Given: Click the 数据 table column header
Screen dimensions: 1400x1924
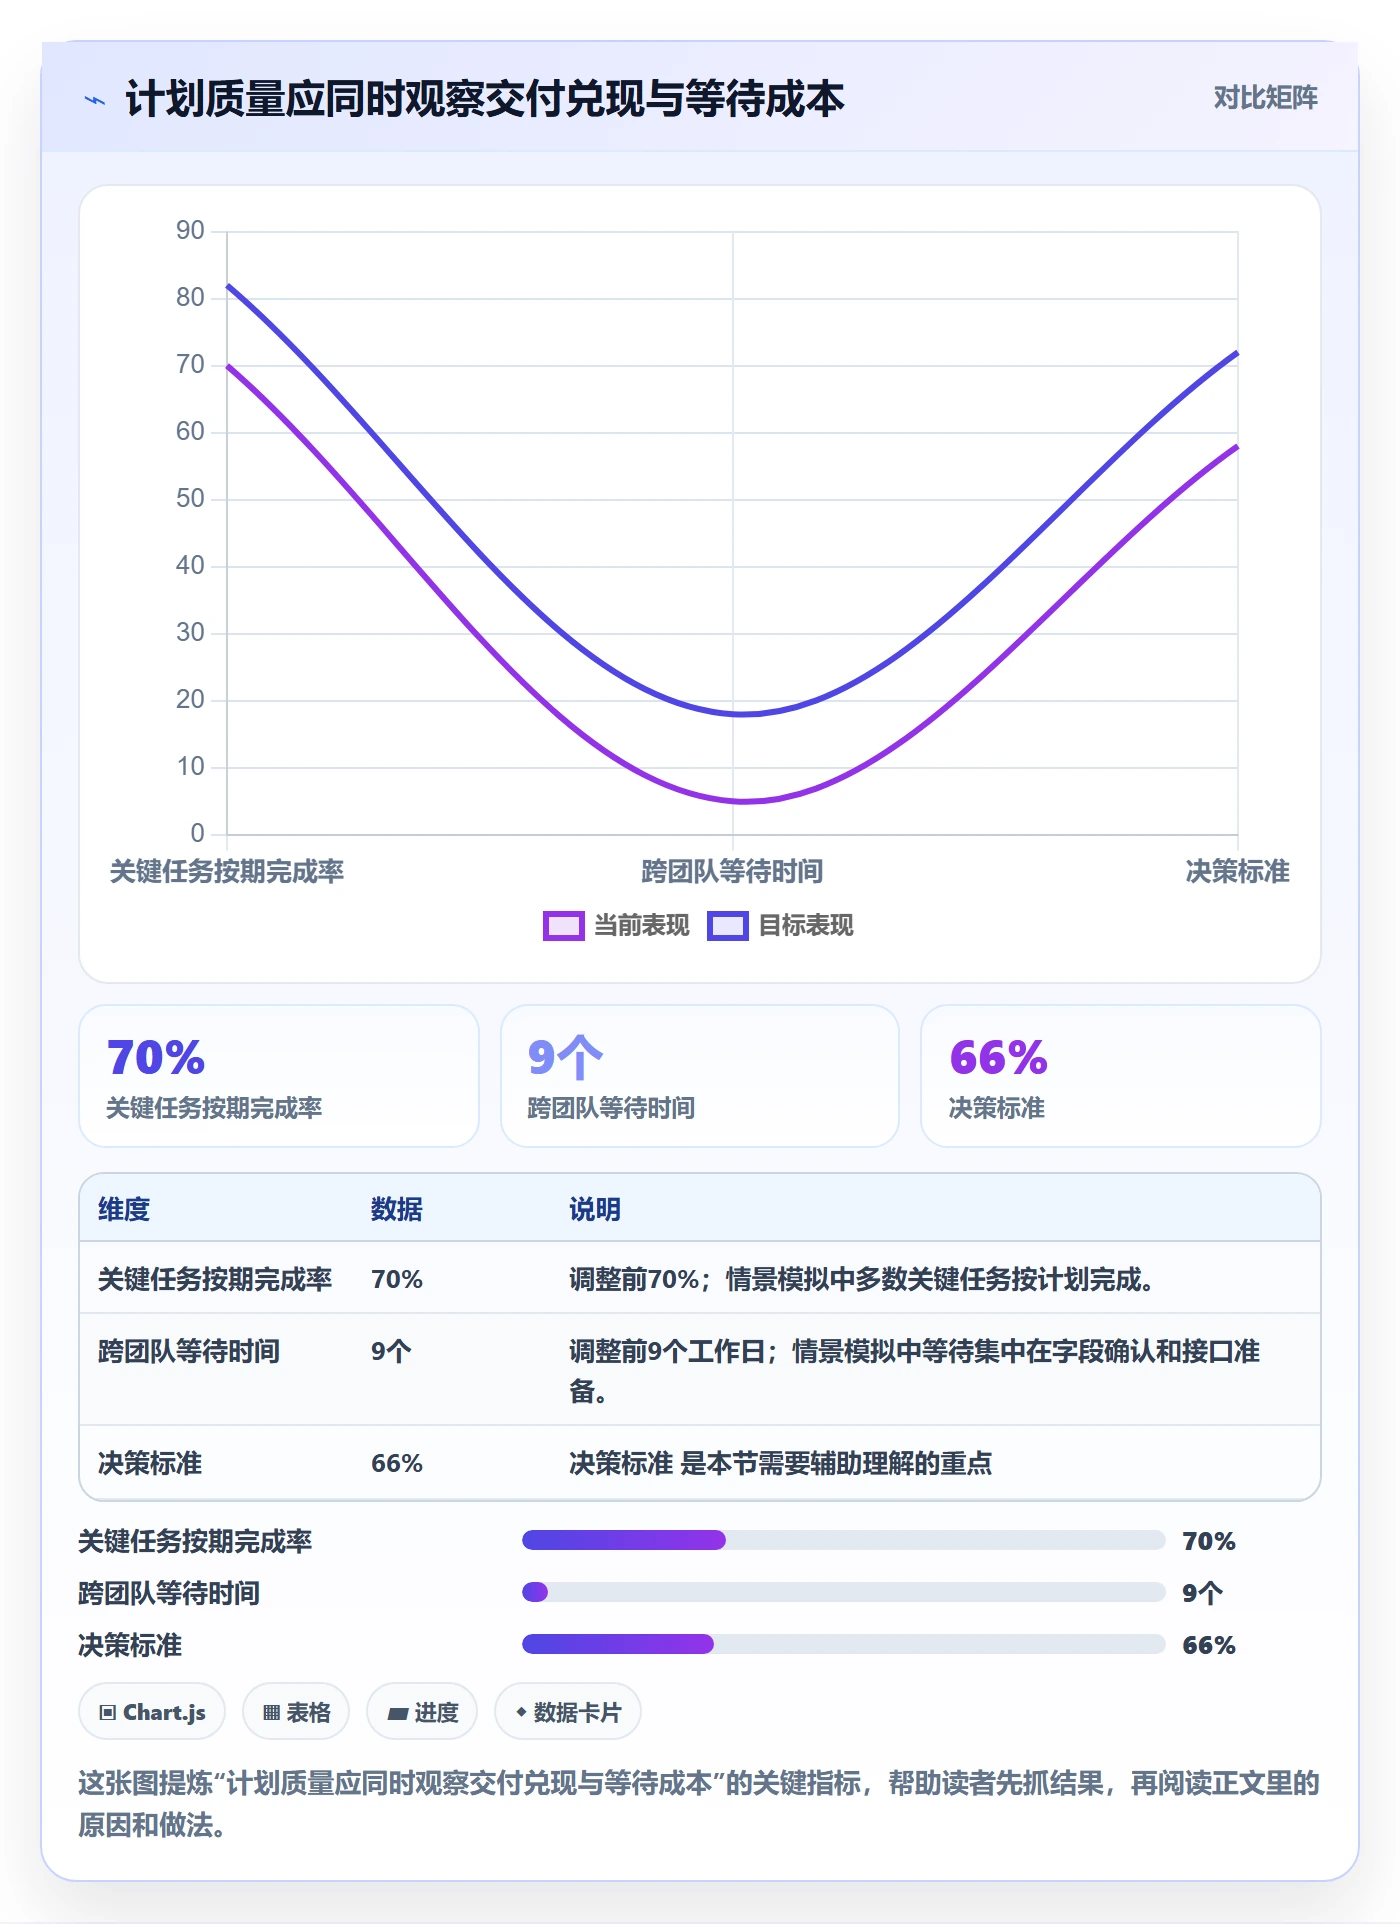Looking at the screenshot, I should click(x=396, y=1209).
